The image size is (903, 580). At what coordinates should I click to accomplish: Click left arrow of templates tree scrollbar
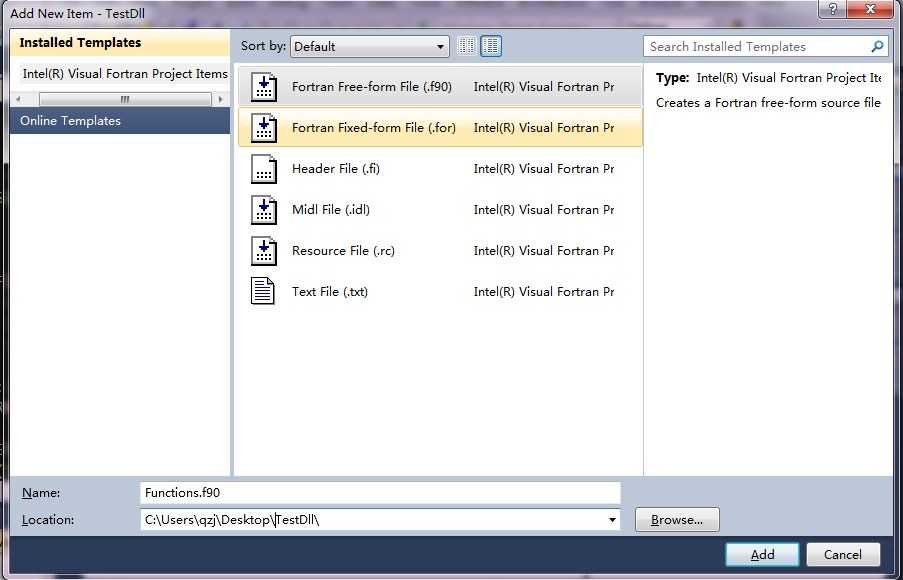tap(18, 100)
